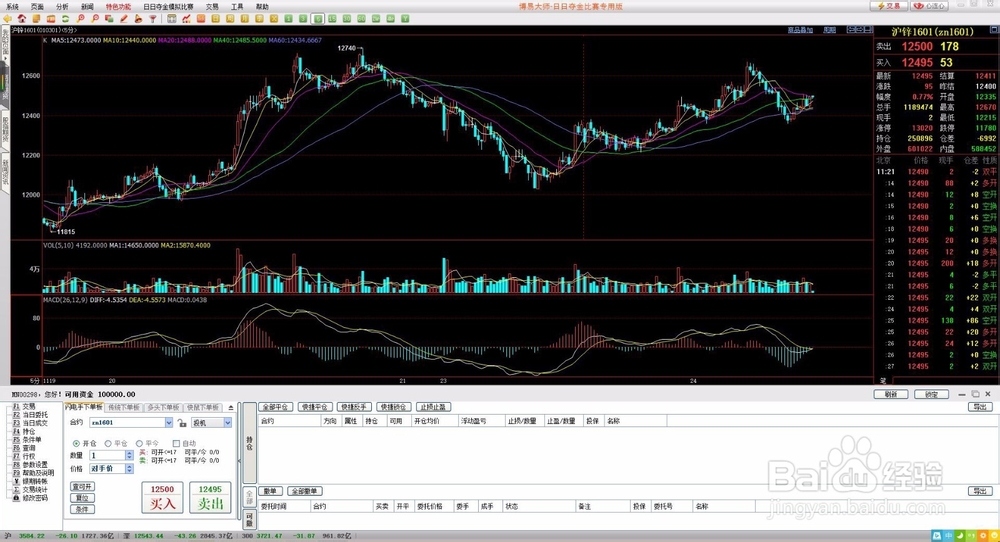Open the 合约 zn1601 dropdown arrow

click(x=168, y=422)
